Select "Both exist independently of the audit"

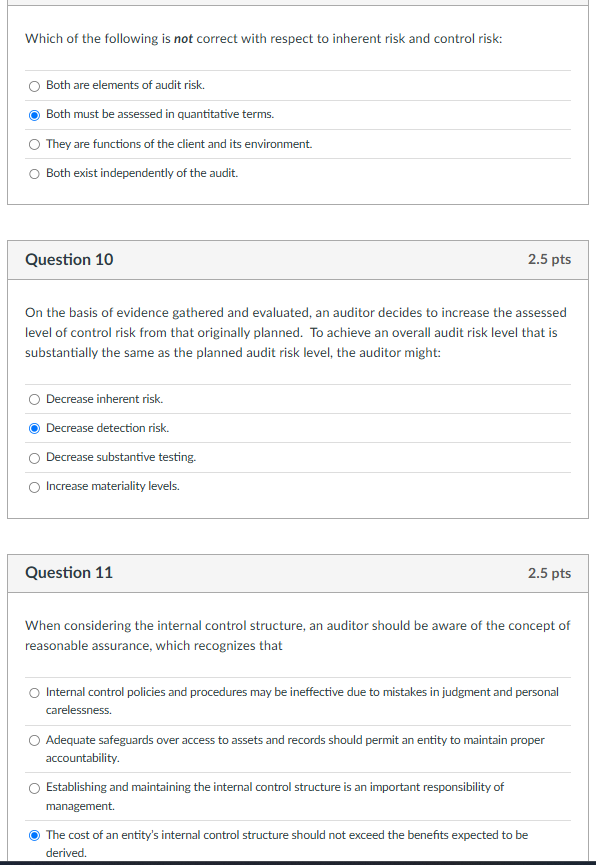pyautogui.click(x=33, y=172)
